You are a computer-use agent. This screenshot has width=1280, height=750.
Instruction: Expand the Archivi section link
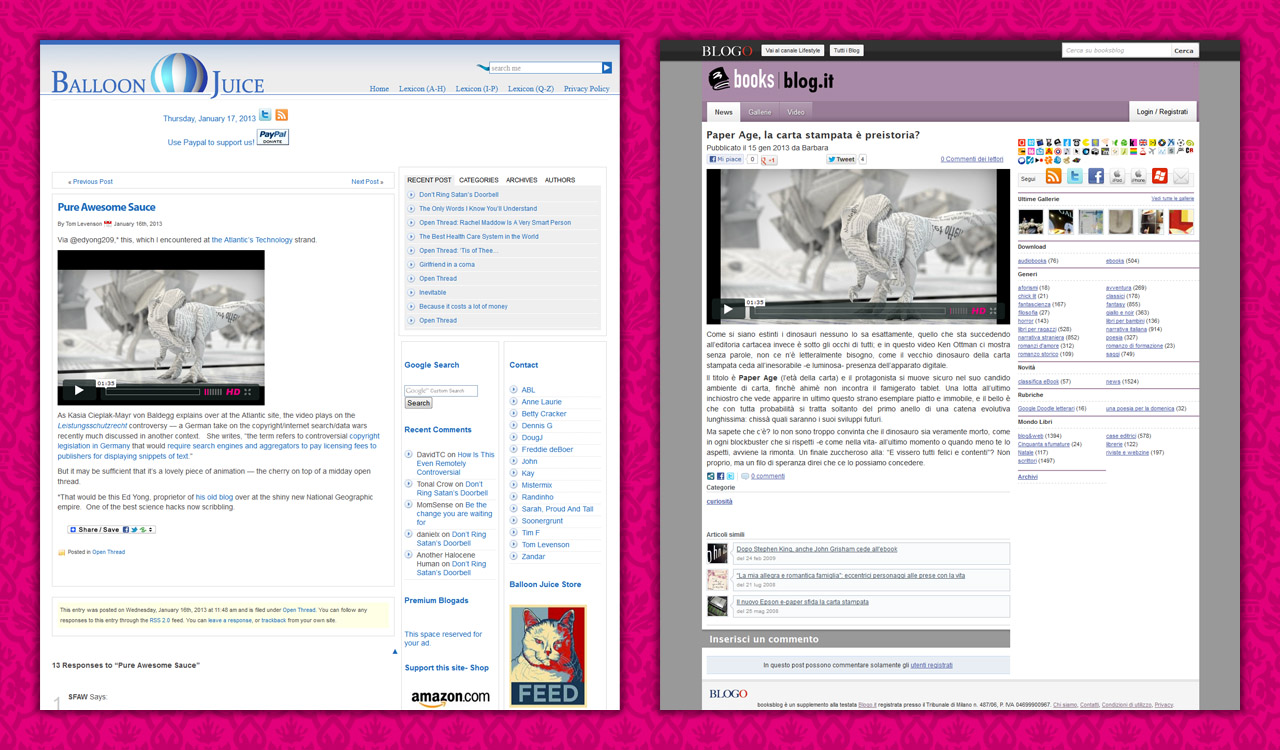coord(1027,477)
